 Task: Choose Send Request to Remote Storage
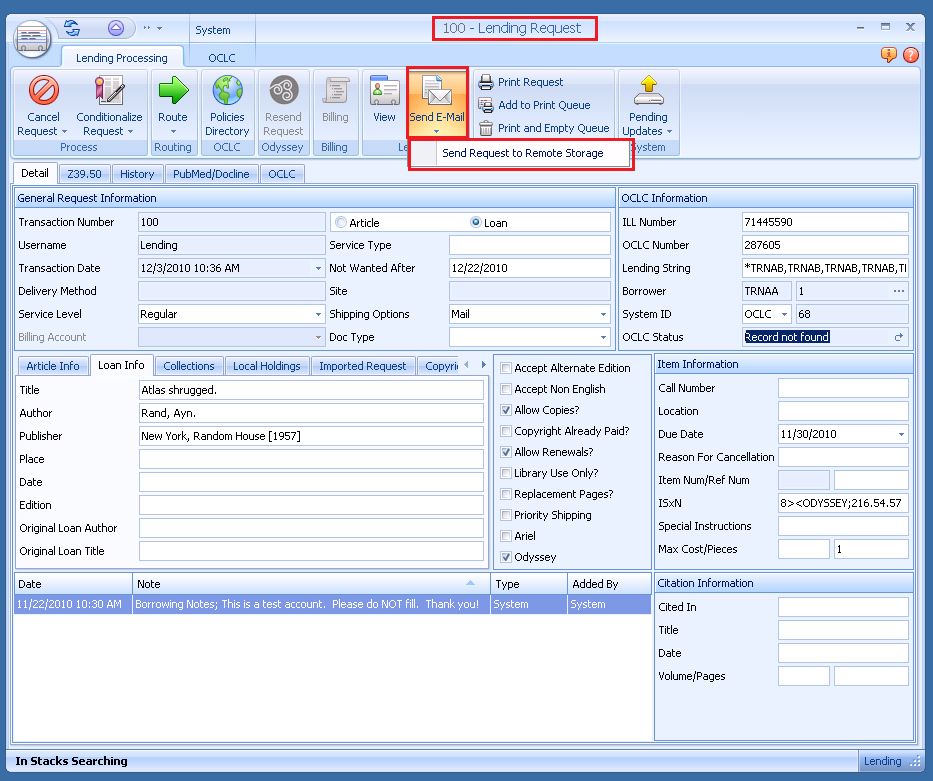coord(522,153)
